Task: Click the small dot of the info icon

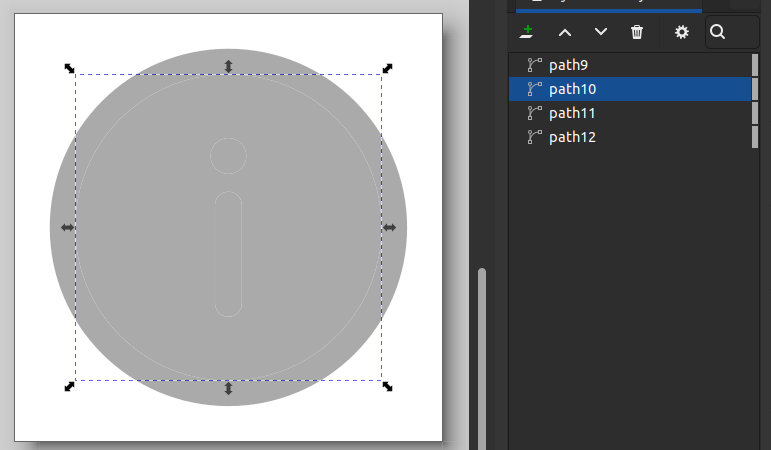Action: 228,155
